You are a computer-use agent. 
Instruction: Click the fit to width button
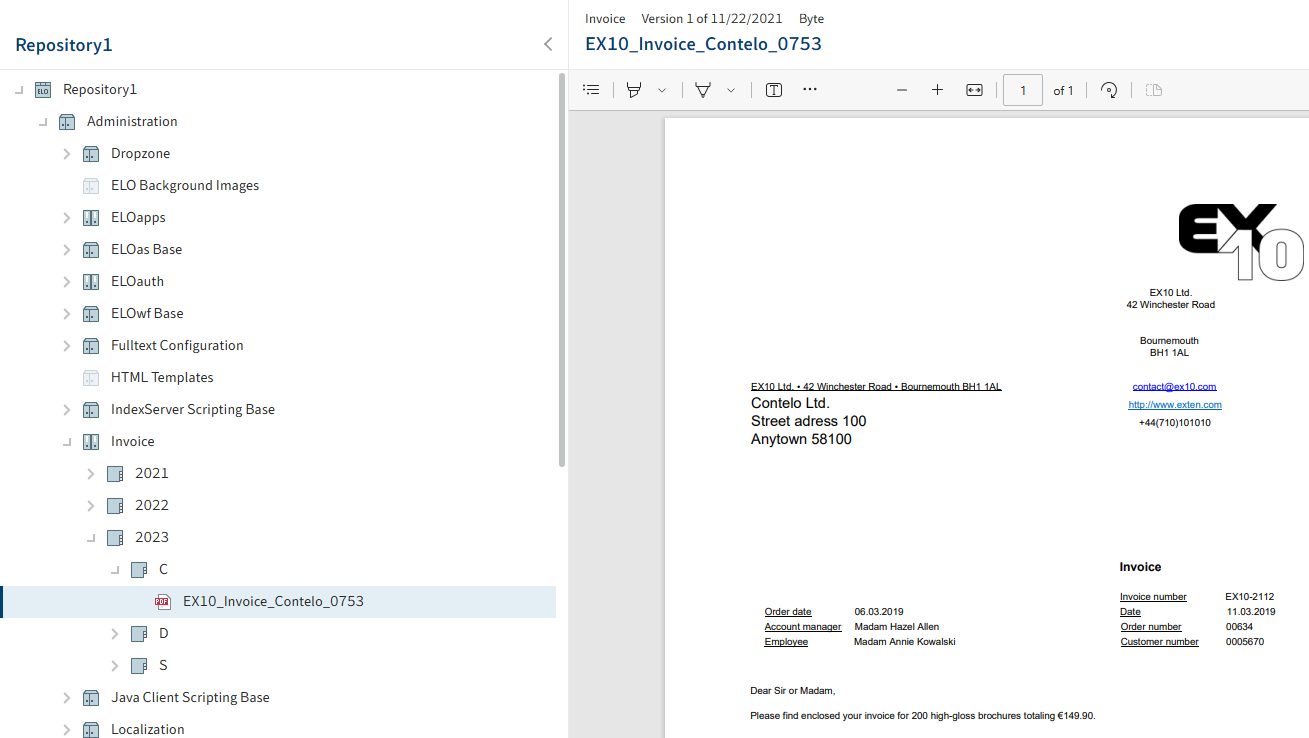pyautogui.click(x=974, y=90)
